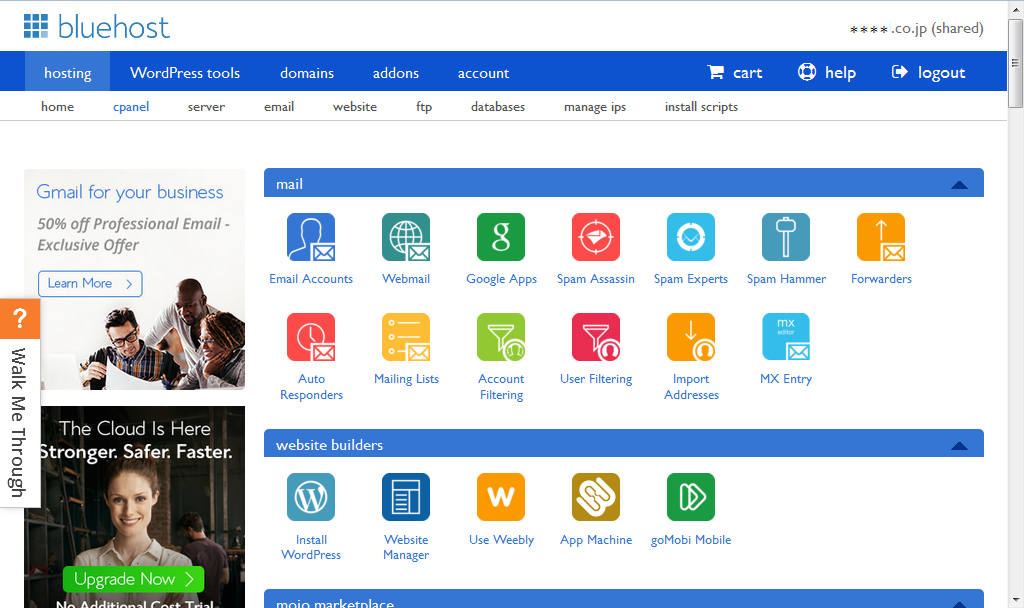Click the Gmail for your business heading

pos(130,192)
